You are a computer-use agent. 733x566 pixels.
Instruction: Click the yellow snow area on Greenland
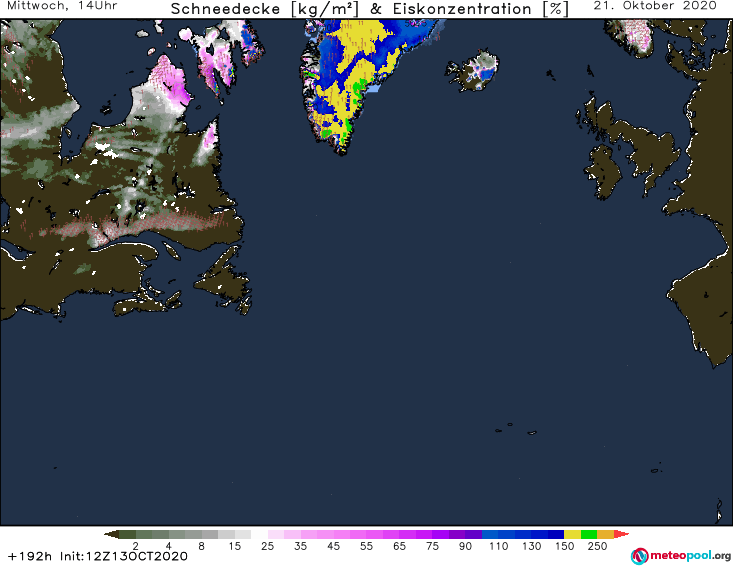coord(359,44)
